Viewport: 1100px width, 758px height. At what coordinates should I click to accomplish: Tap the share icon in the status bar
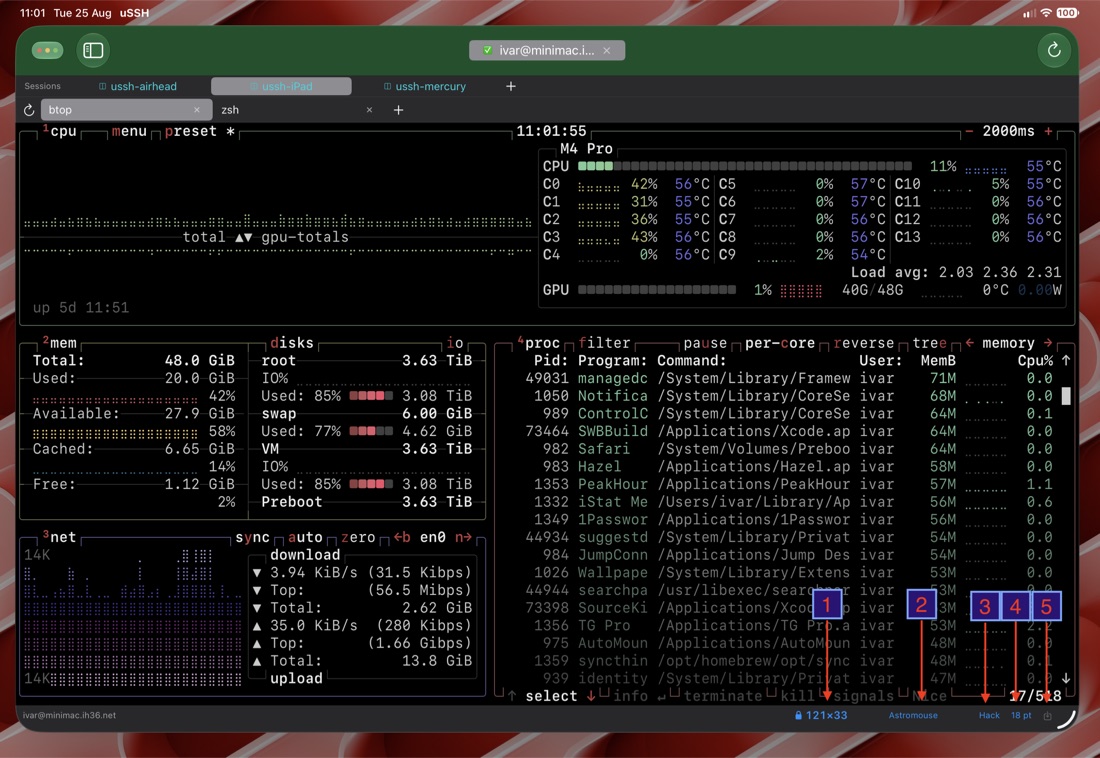pyautogui.click(x=1047, y=715)
